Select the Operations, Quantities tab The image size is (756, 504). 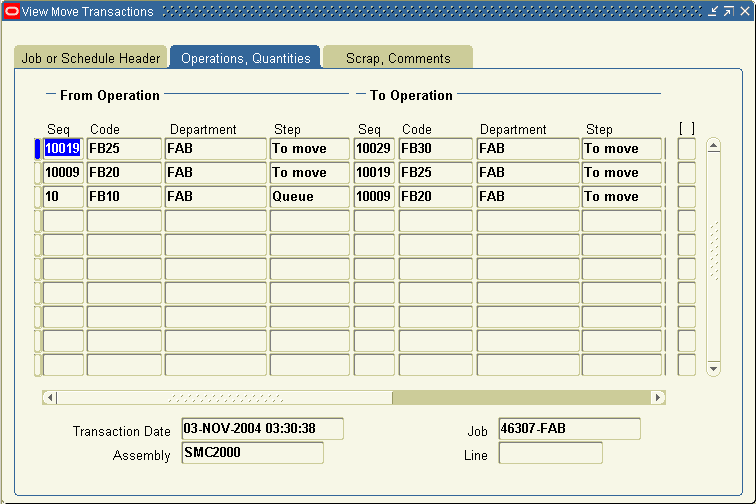[245, 57]
